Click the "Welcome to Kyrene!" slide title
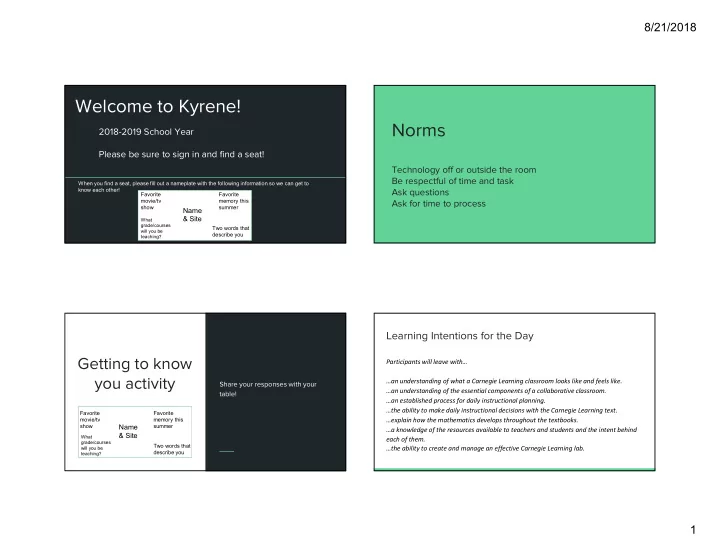This screenshot has width=720, height=557. 160,108
